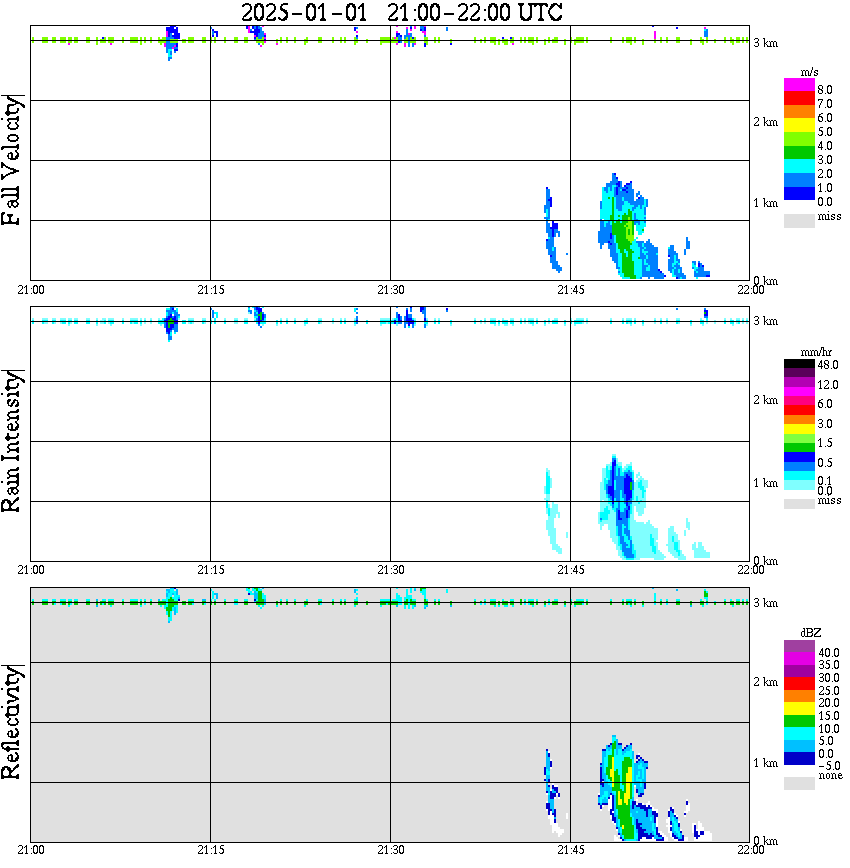Click the red 25.0 swatch in dBZ legend

pyautogui.click(x=799, y=684)
